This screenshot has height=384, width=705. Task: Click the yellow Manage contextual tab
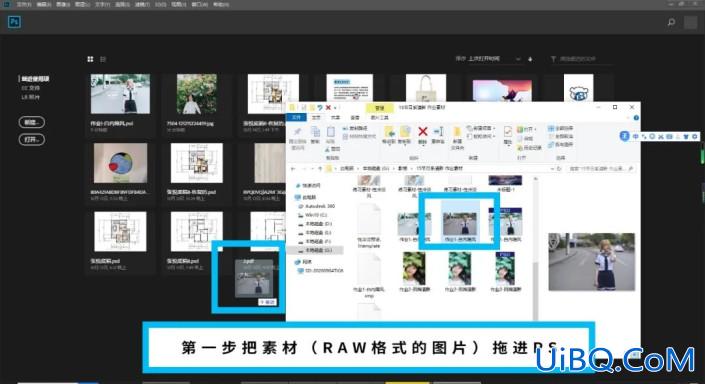[x=380, y=108]
